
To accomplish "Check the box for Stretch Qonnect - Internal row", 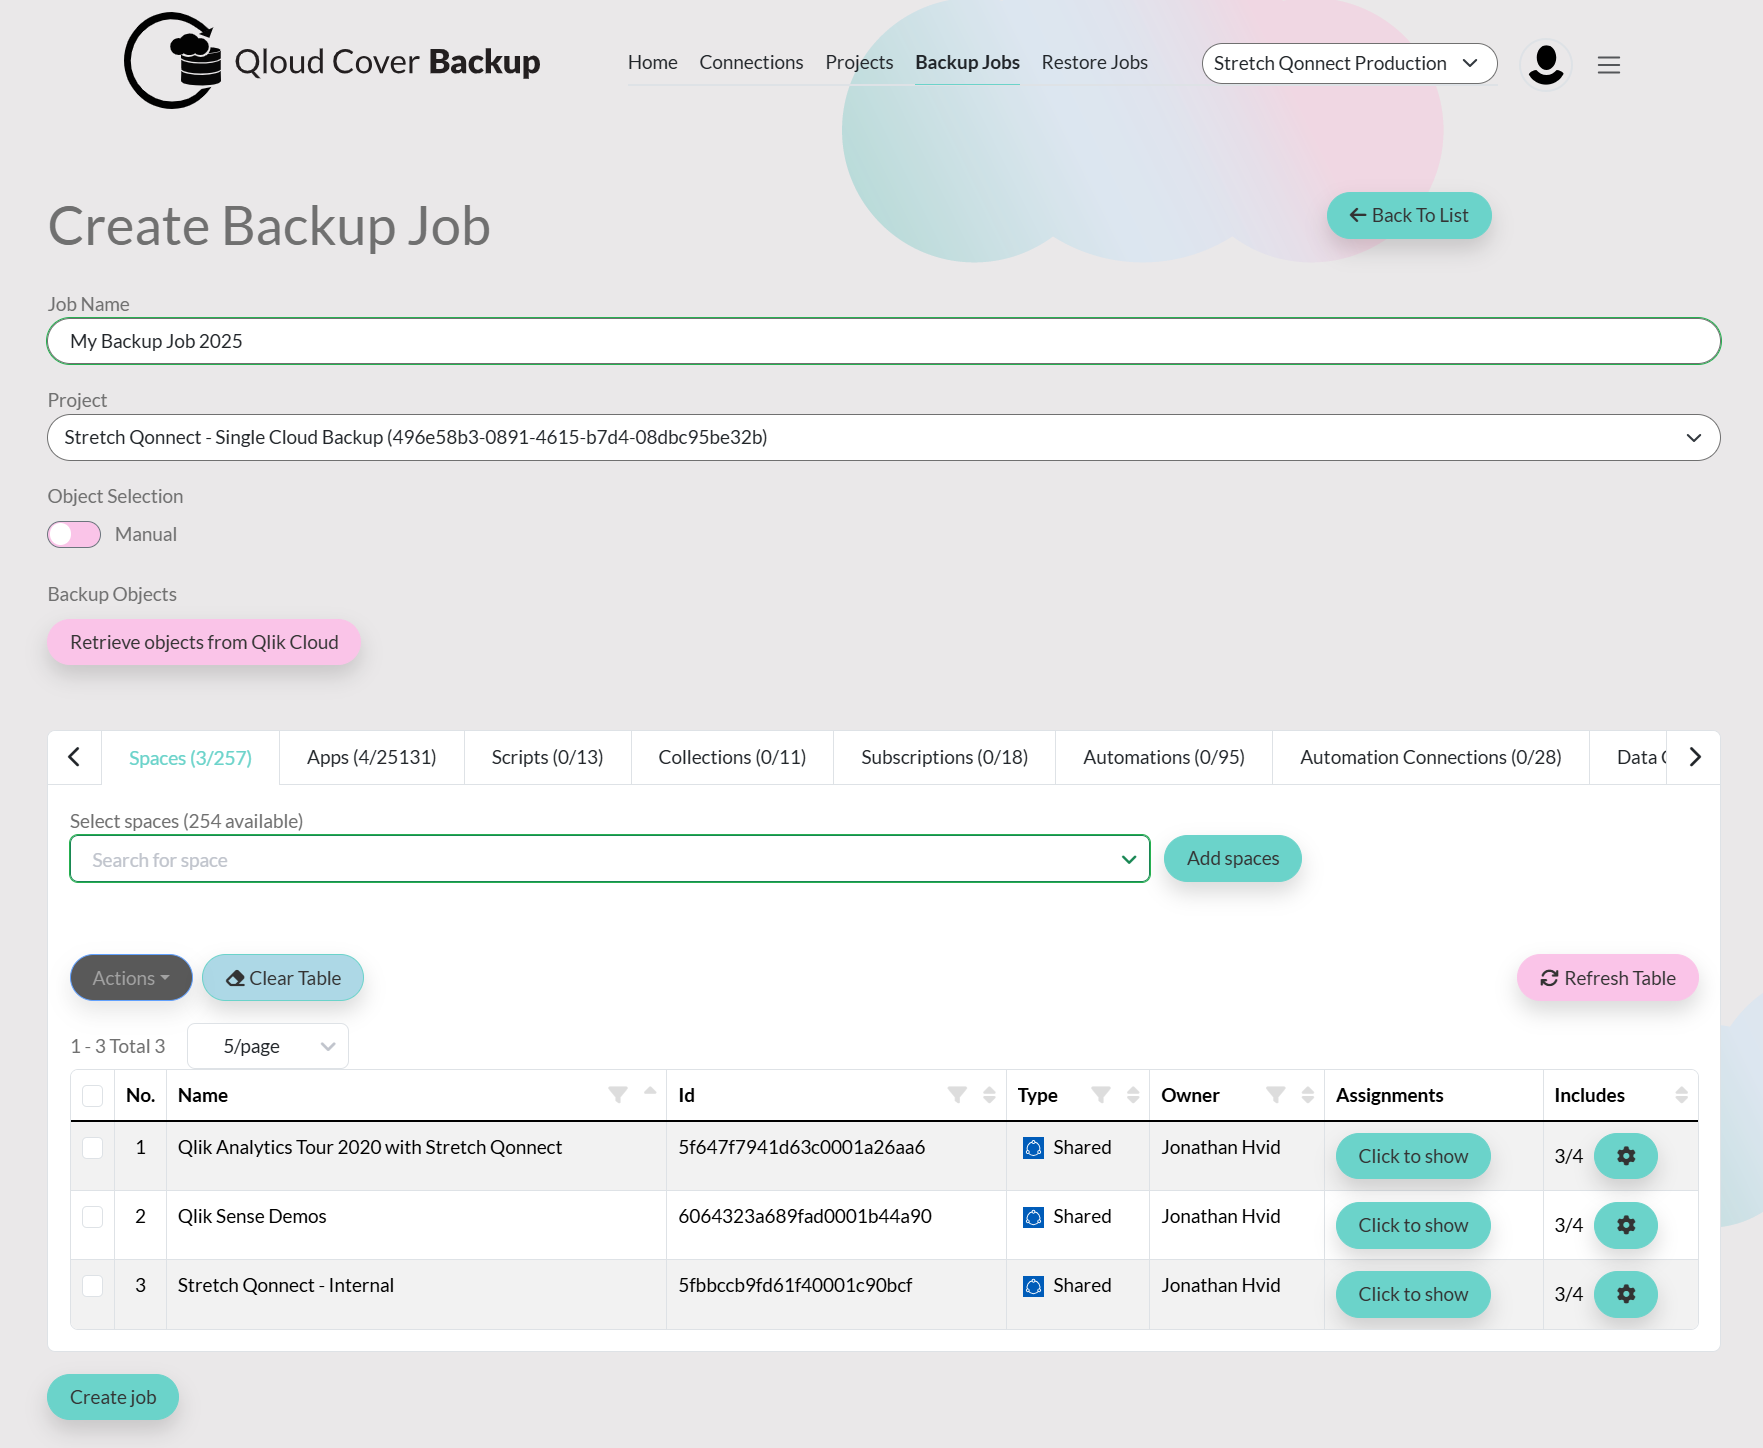I will 93,1286.
